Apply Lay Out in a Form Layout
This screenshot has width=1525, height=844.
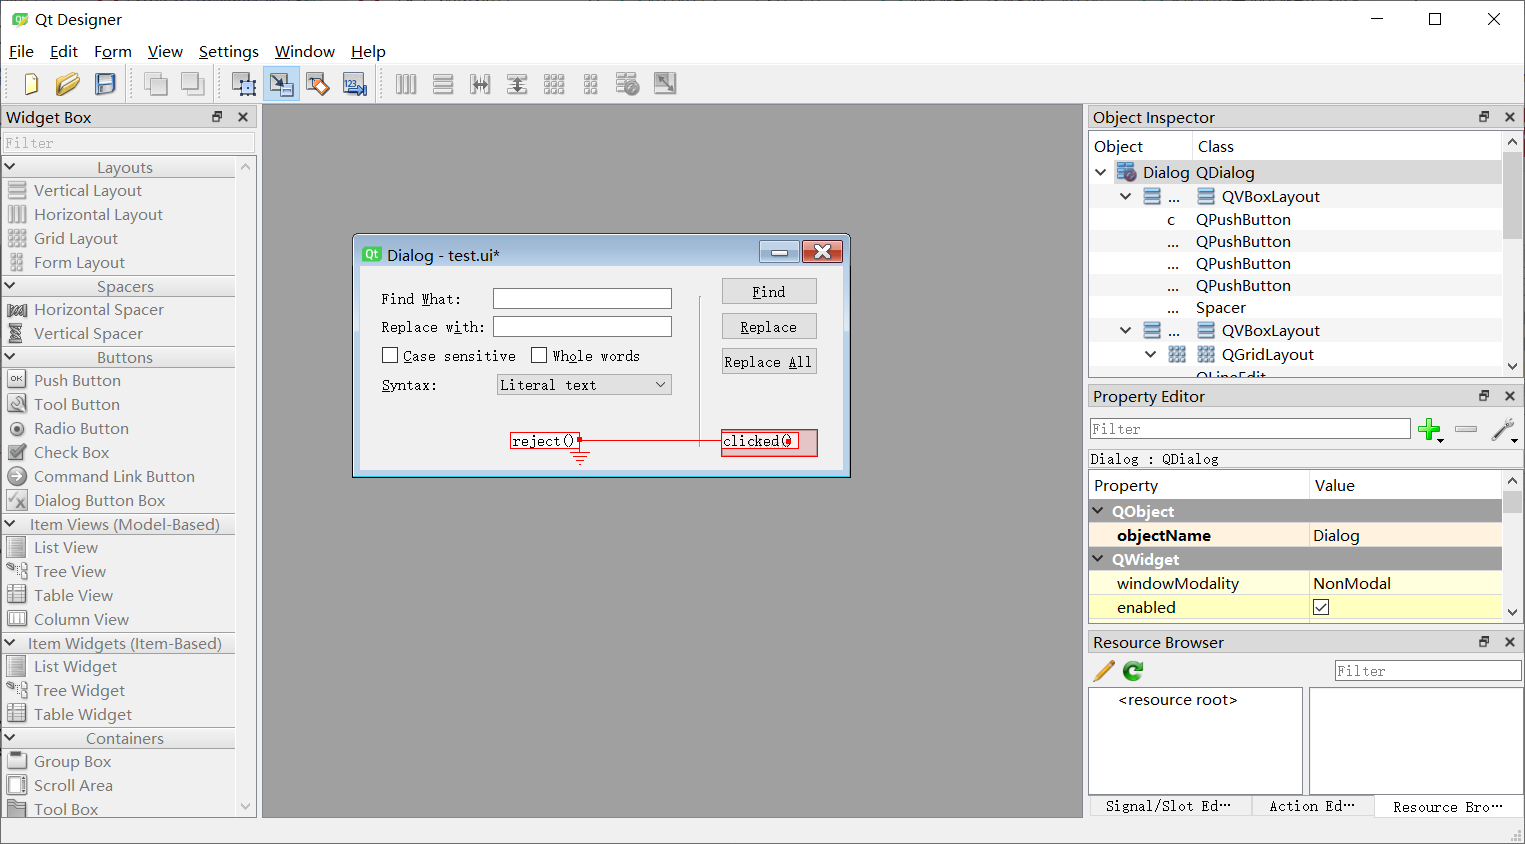pos(591,84)
